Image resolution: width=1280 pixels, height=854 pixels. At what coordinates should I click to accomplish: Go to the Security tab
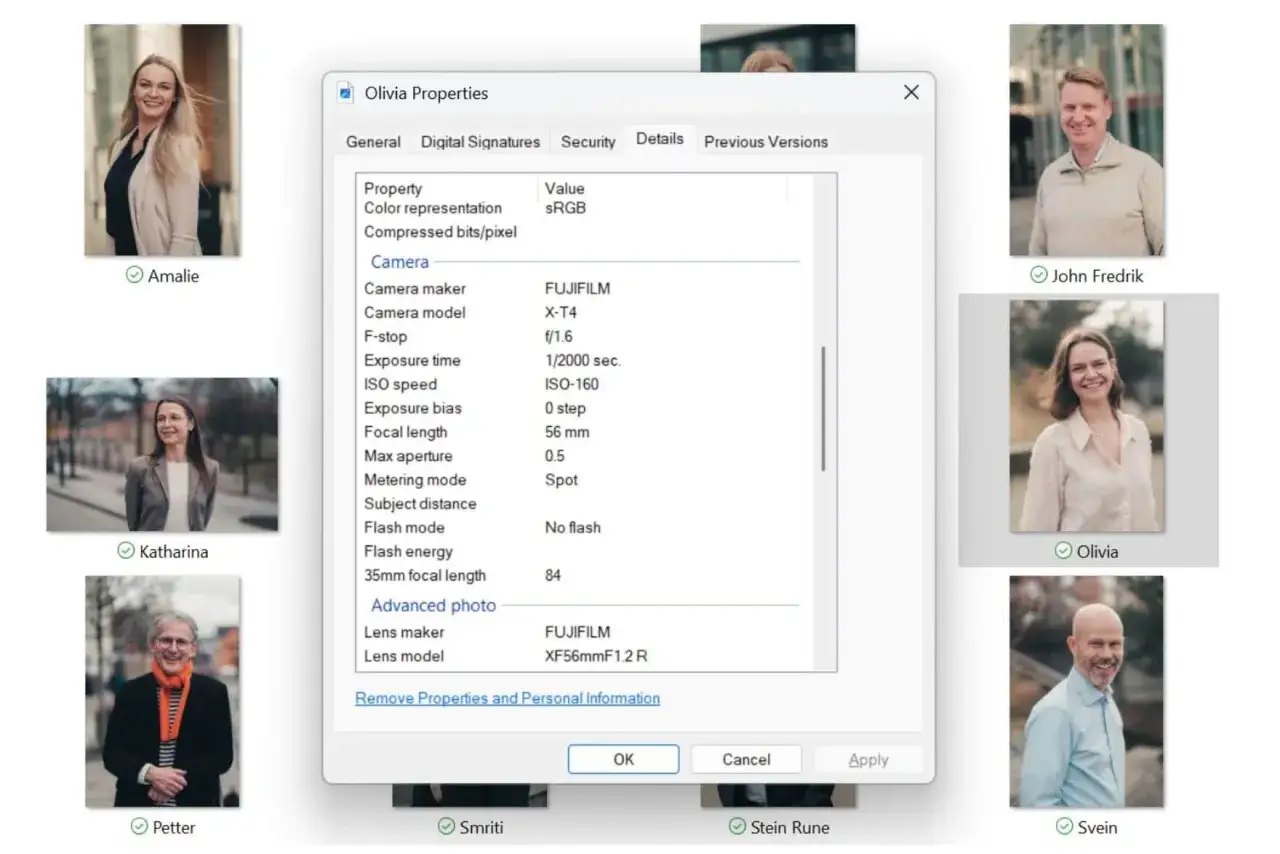click(x=588, y=142)
